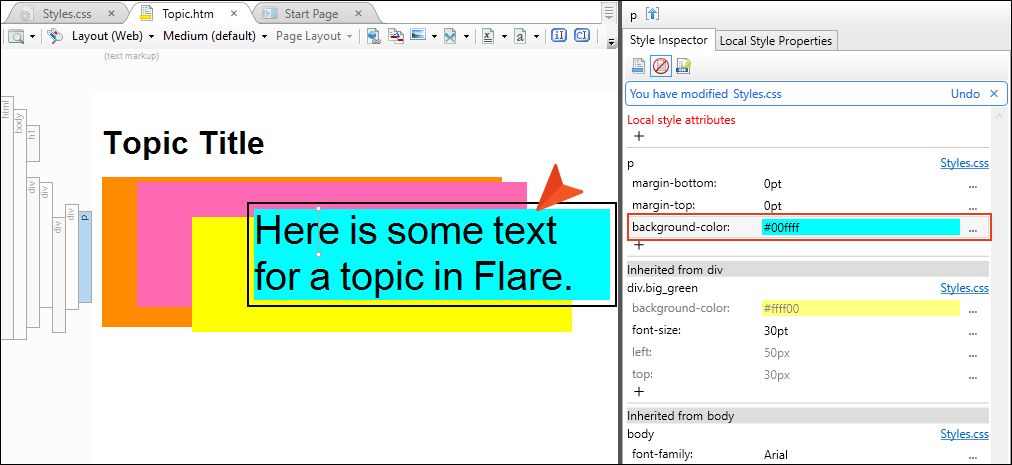Add a property to p with plus
This screenshot has height=465, width=1012.
tap(639, 245)
